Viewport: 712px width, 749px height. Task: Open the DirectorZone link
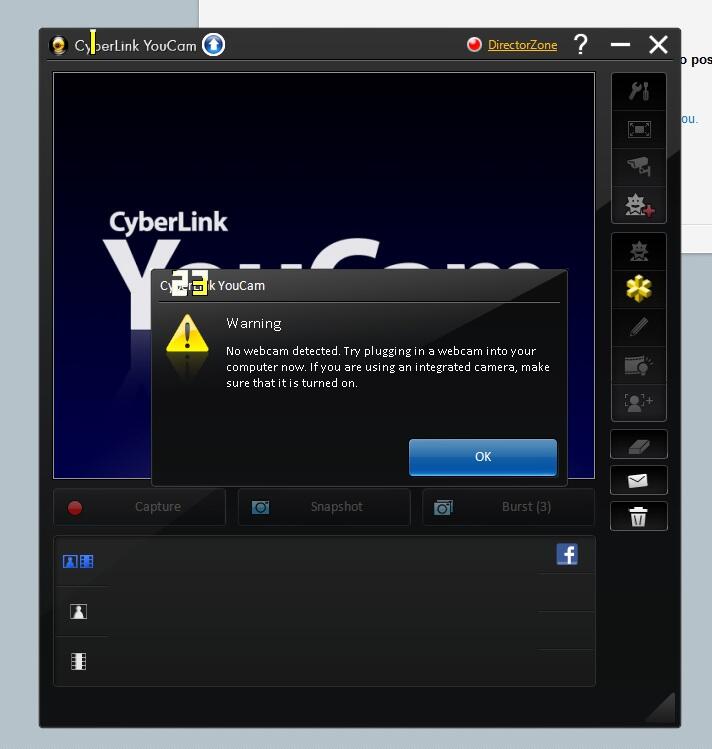tap(522, 45)
